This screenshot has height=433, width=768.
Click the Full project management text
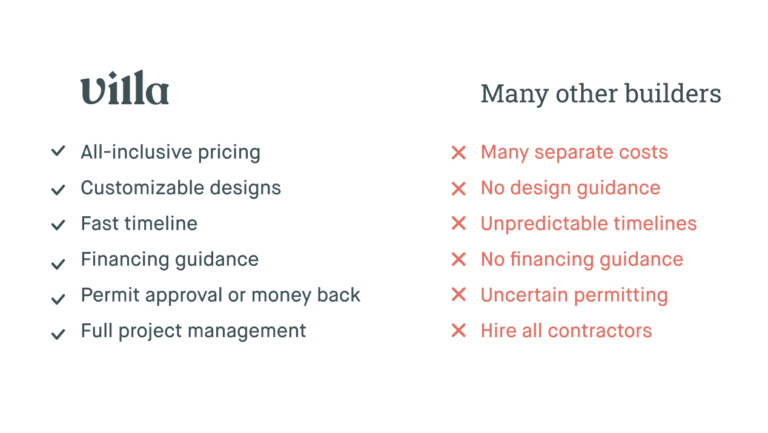pos(193,331)
